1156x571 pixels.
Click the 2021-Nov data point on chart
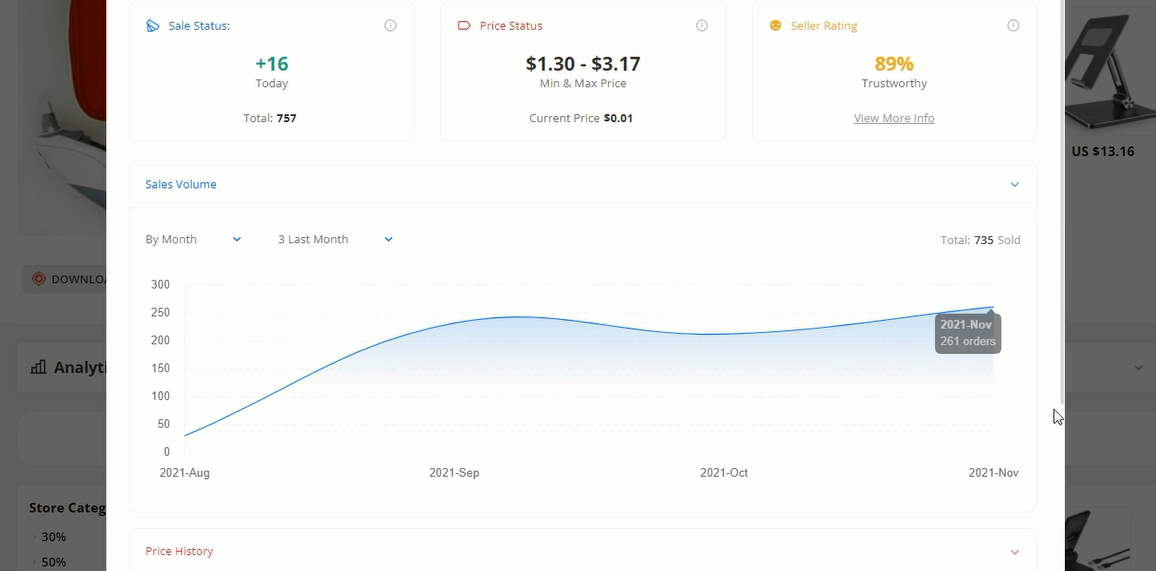pyautogui.click(x=992, y=308)
